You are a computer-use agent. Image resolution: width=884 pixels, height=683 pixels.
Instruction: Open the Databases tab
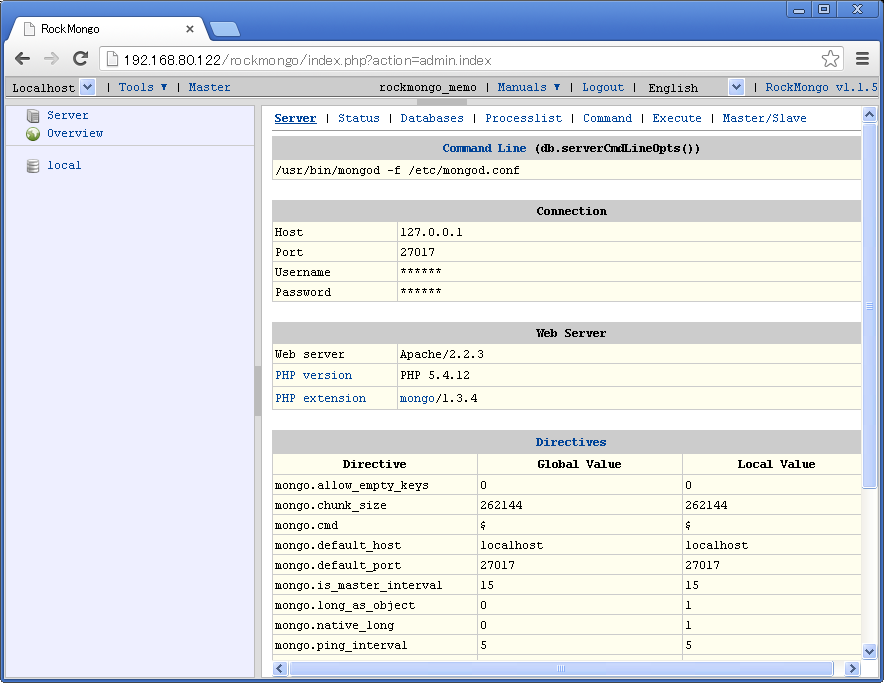tap(432, 118)
